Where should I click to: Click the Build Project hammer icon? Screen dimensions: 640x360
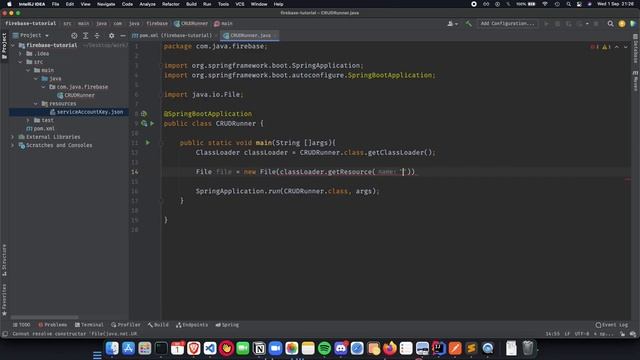[x=468, y=24]
